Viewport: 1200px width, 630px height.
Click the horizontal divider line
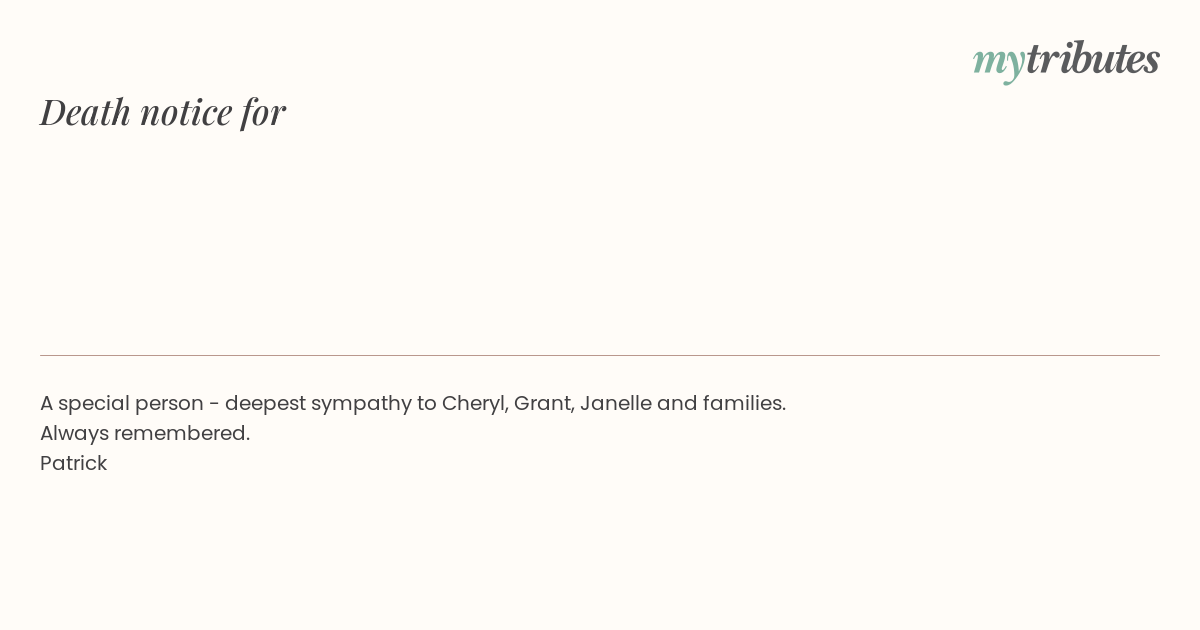coord(600,355)
